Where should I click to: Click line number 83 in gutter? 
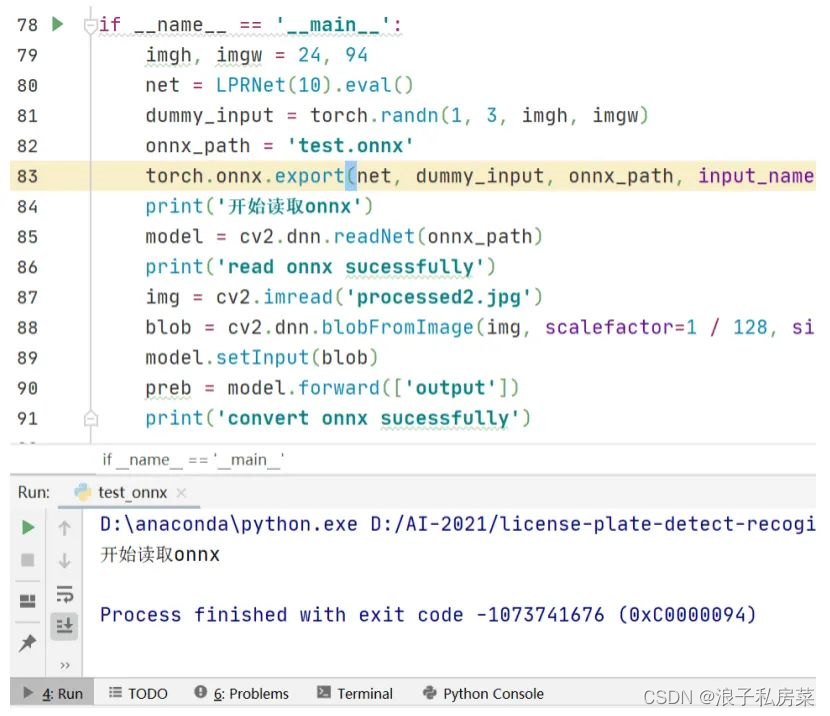click(x=28, y=176)
